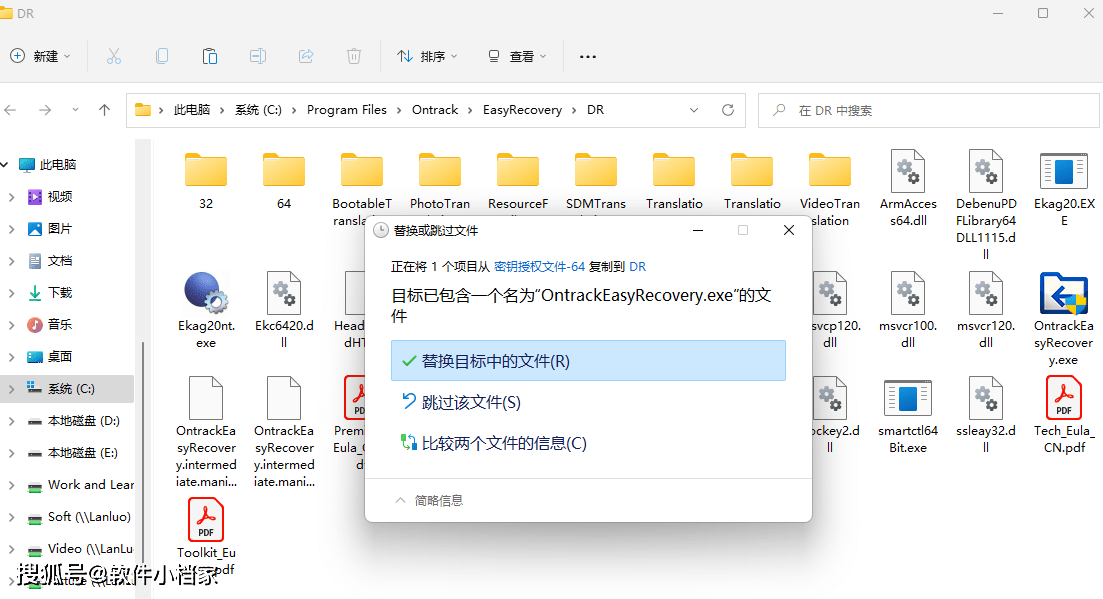
Task: Open the 密钥授权文件-64 source link
Action: [x=540, y=266]
